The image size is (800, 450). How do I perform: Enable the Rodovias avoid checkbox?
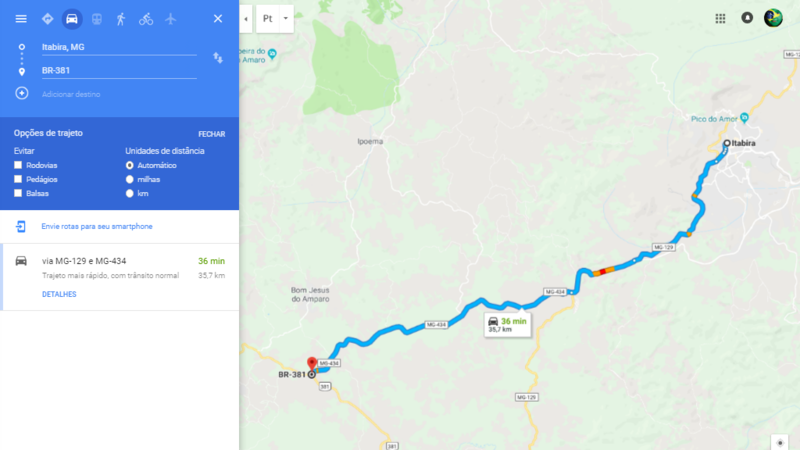click(x=18, y=165)
